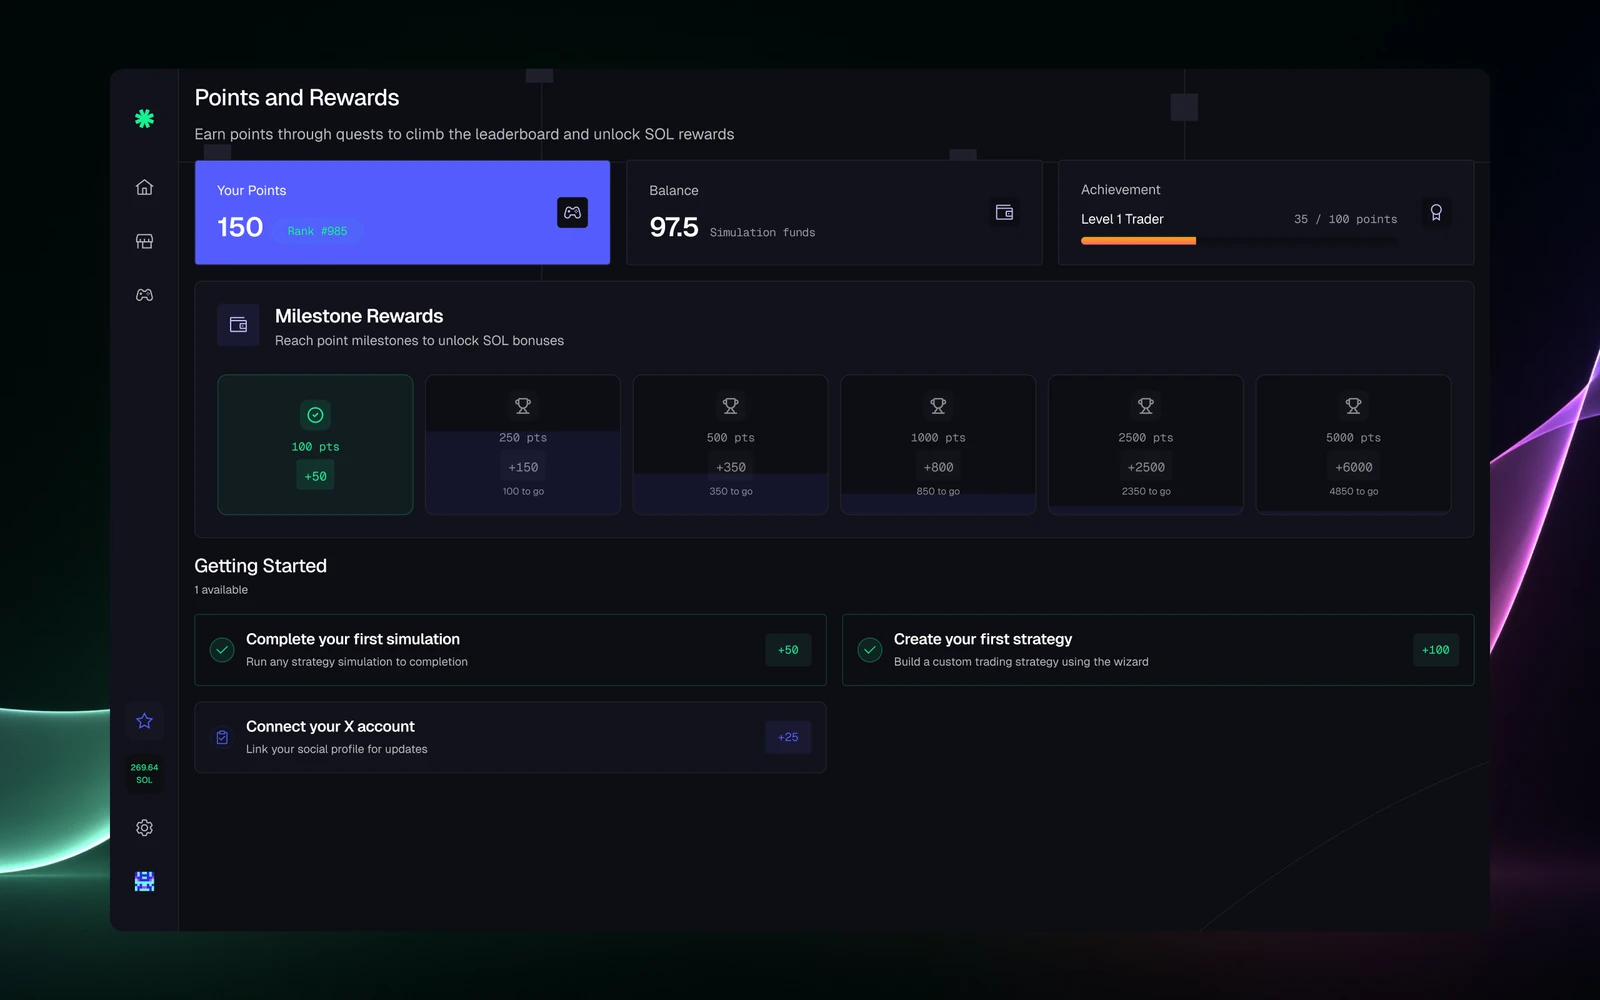Select the completed 100 pts milestone card
This screenshot has height=1000, width=1600.
point(315,445)
